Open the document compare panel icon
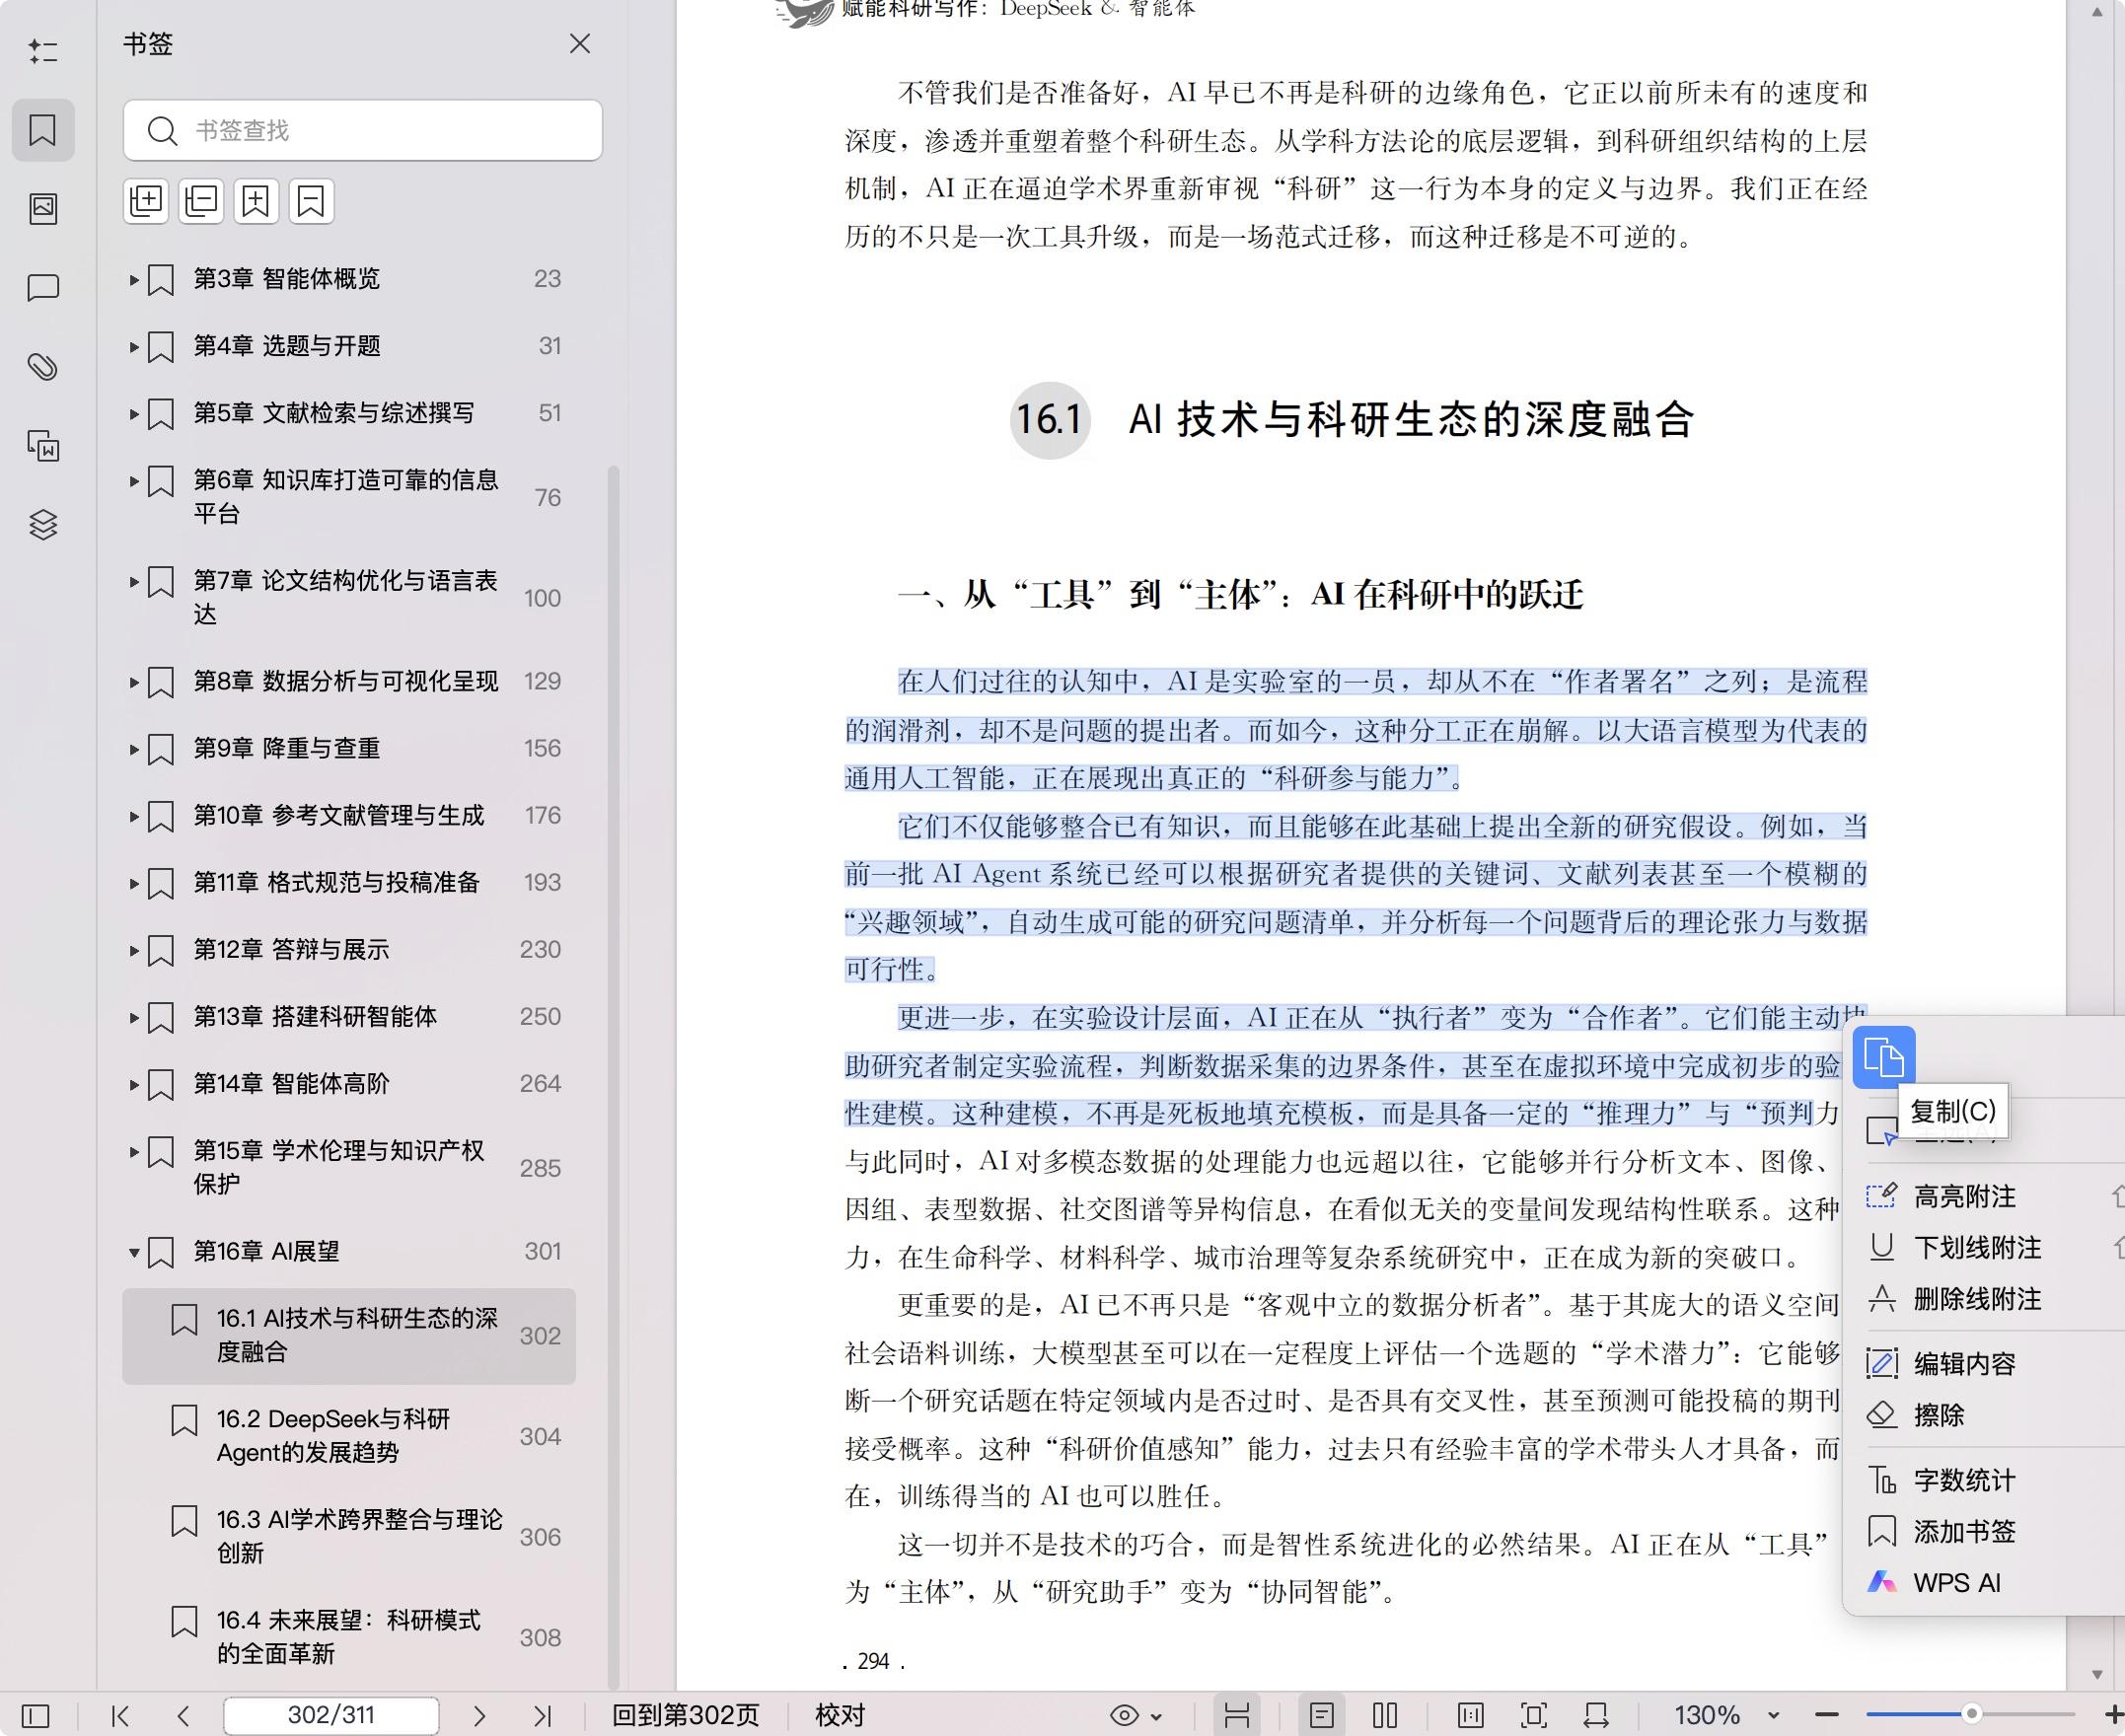This screenshot has width=2125, height=1736. (x=43, y=446)
